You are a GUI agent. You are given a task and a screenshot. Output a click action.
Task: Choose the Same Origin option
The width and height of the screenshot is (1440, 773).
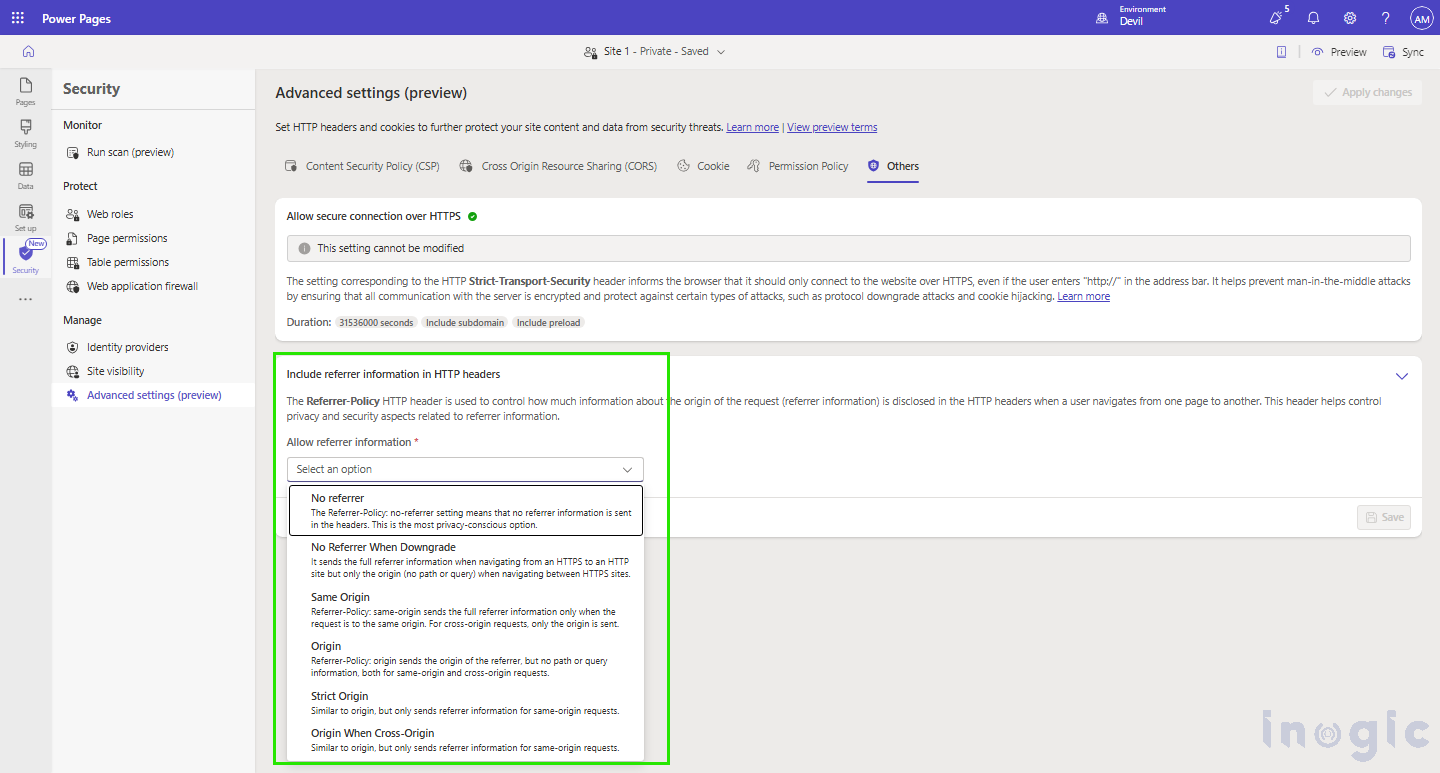pos(466,610)
